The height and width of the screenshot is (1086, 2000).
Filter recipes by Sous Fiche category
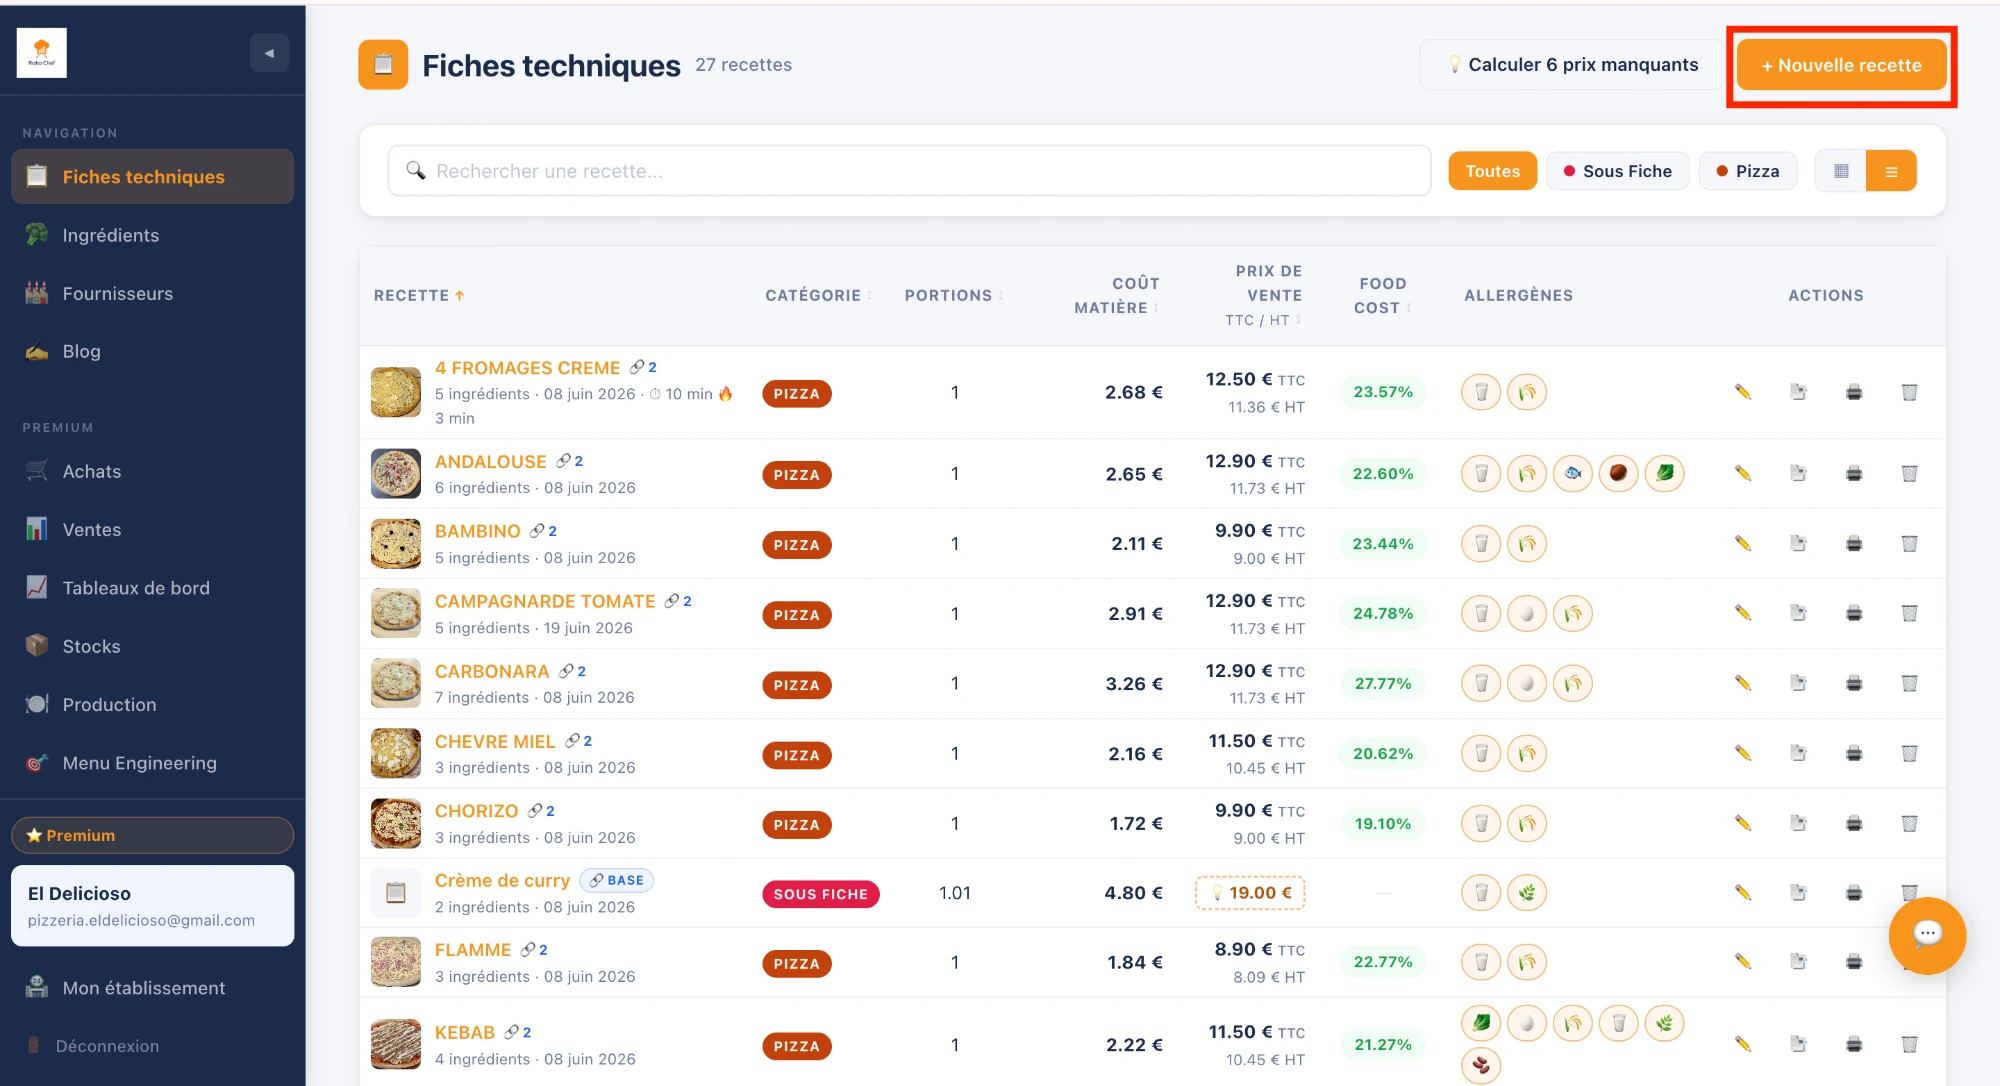tap(1617, 171)
